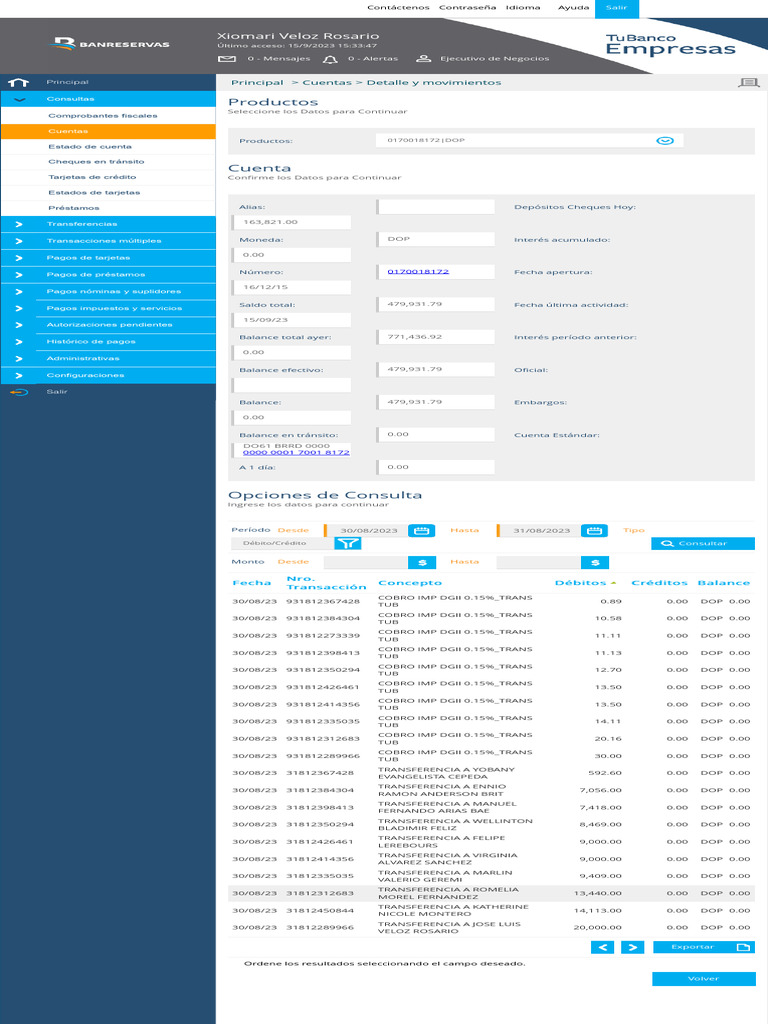Click the filter funnel icon beside Débito/Crédito
The height and width of the screenshot is (1024, 768).
(347, 543)
